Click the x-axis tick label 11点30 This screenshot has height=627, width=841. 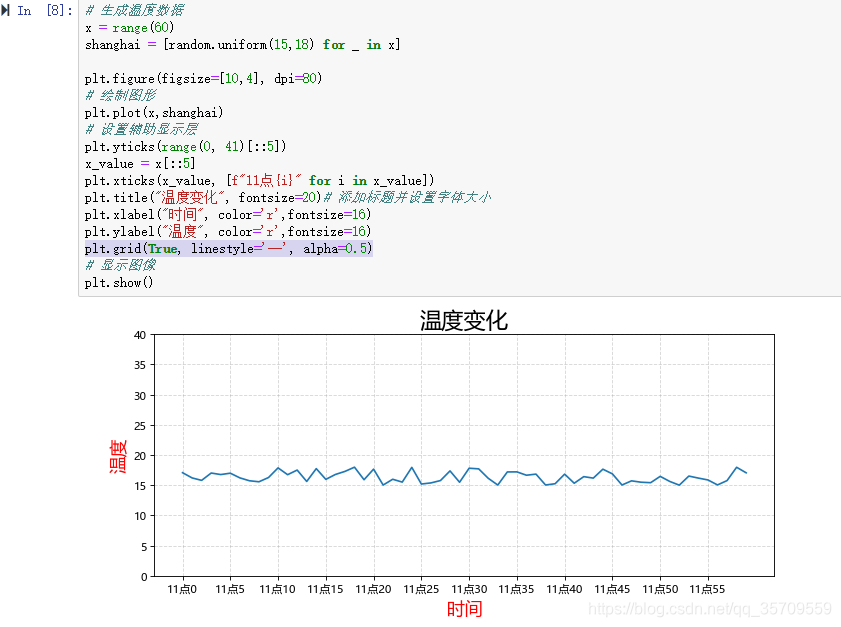(469, 589)
